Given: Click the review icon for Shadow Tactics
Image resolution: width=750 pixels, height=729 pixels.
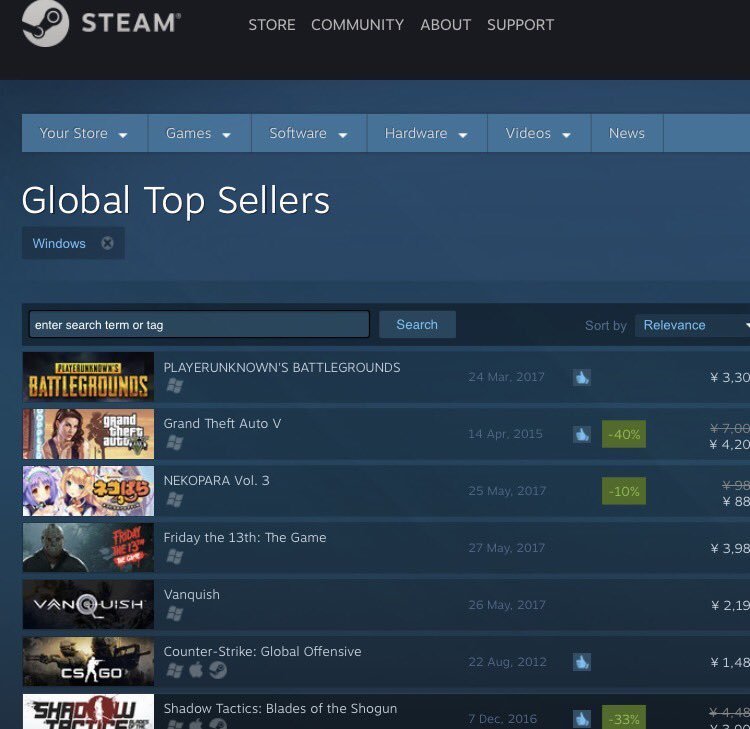Looking at the screenshot, I should pos(582,718).
